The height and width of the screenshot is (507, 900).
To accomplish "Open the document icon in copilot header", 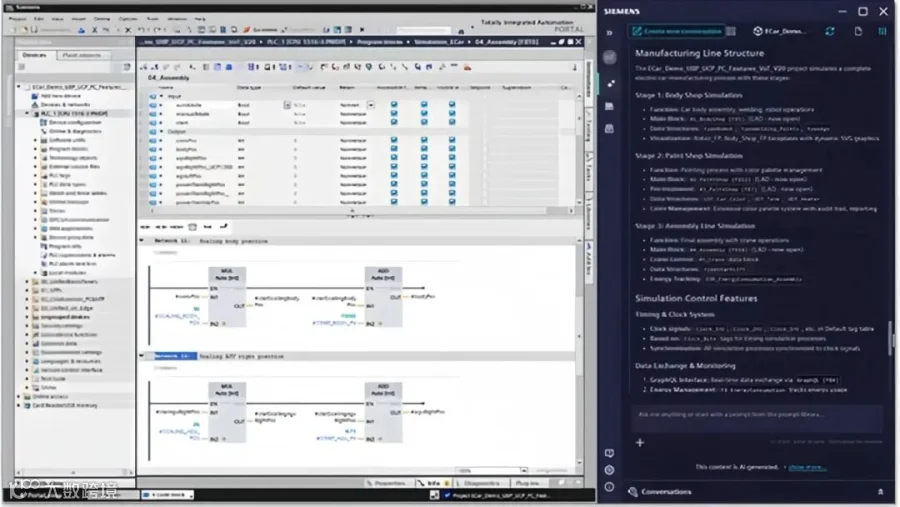I will point(858,31).
